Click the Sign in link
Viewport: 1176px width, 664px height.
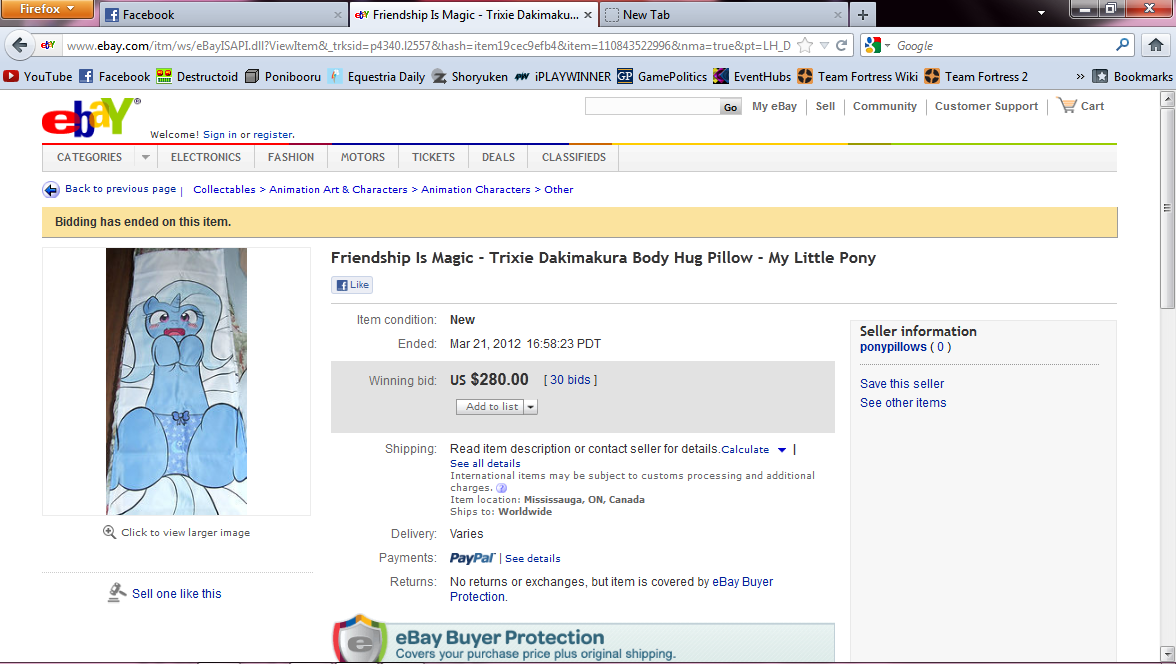coord(219,135)
